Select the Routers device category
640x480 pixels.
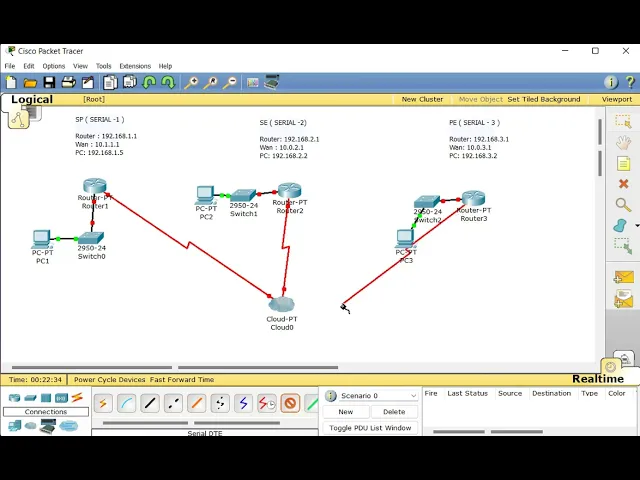(x=14, y=398)
